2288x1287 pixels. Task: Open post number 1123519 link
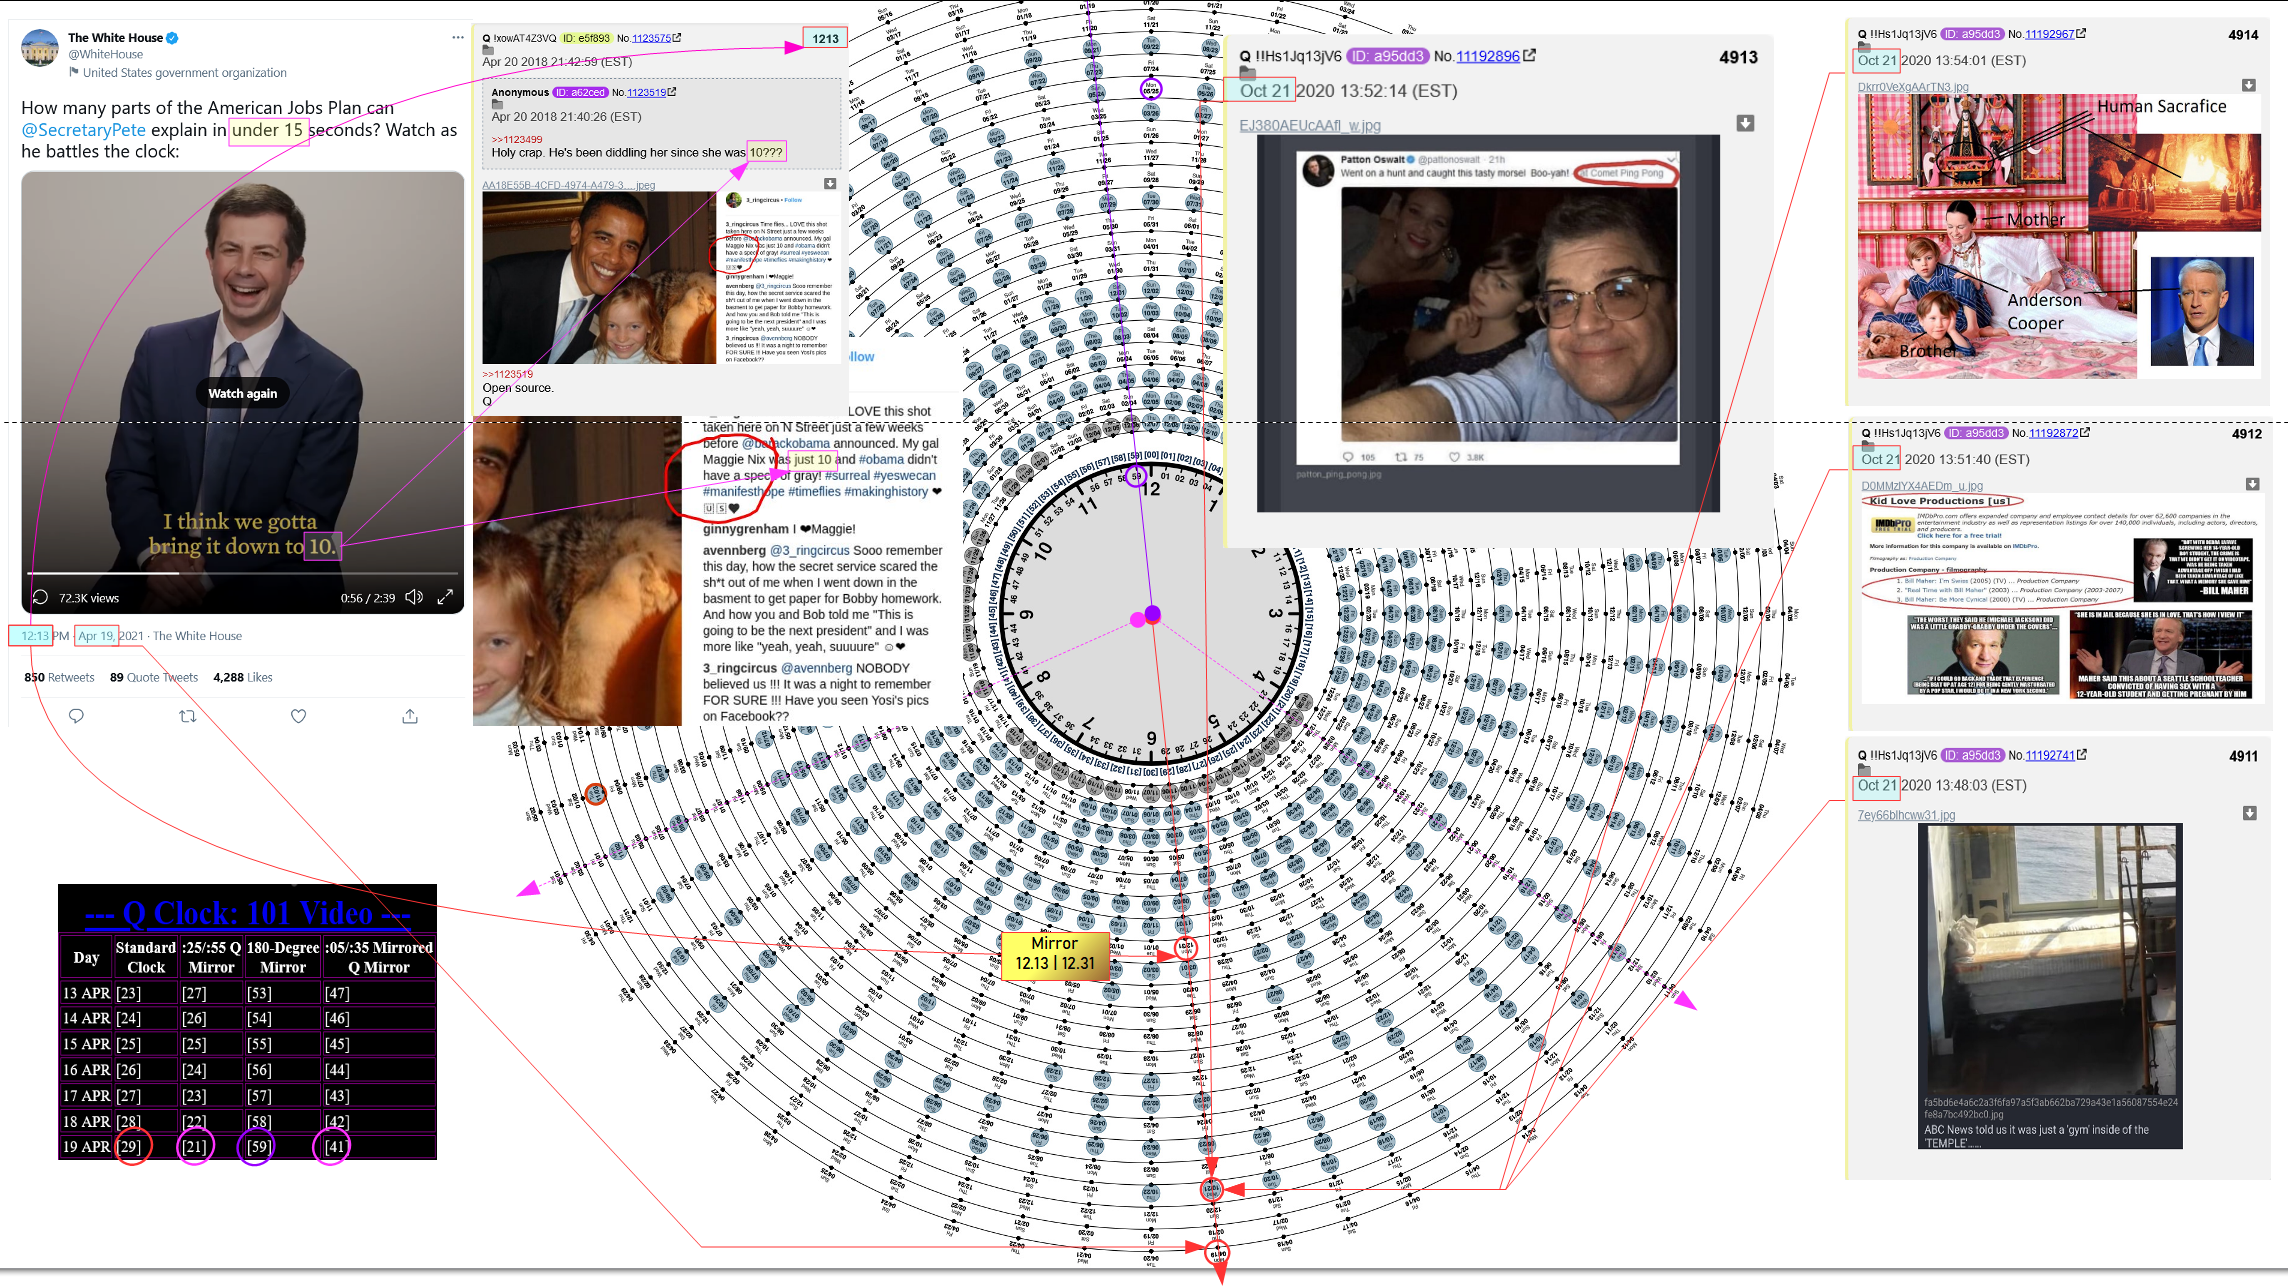coord(646,92)
